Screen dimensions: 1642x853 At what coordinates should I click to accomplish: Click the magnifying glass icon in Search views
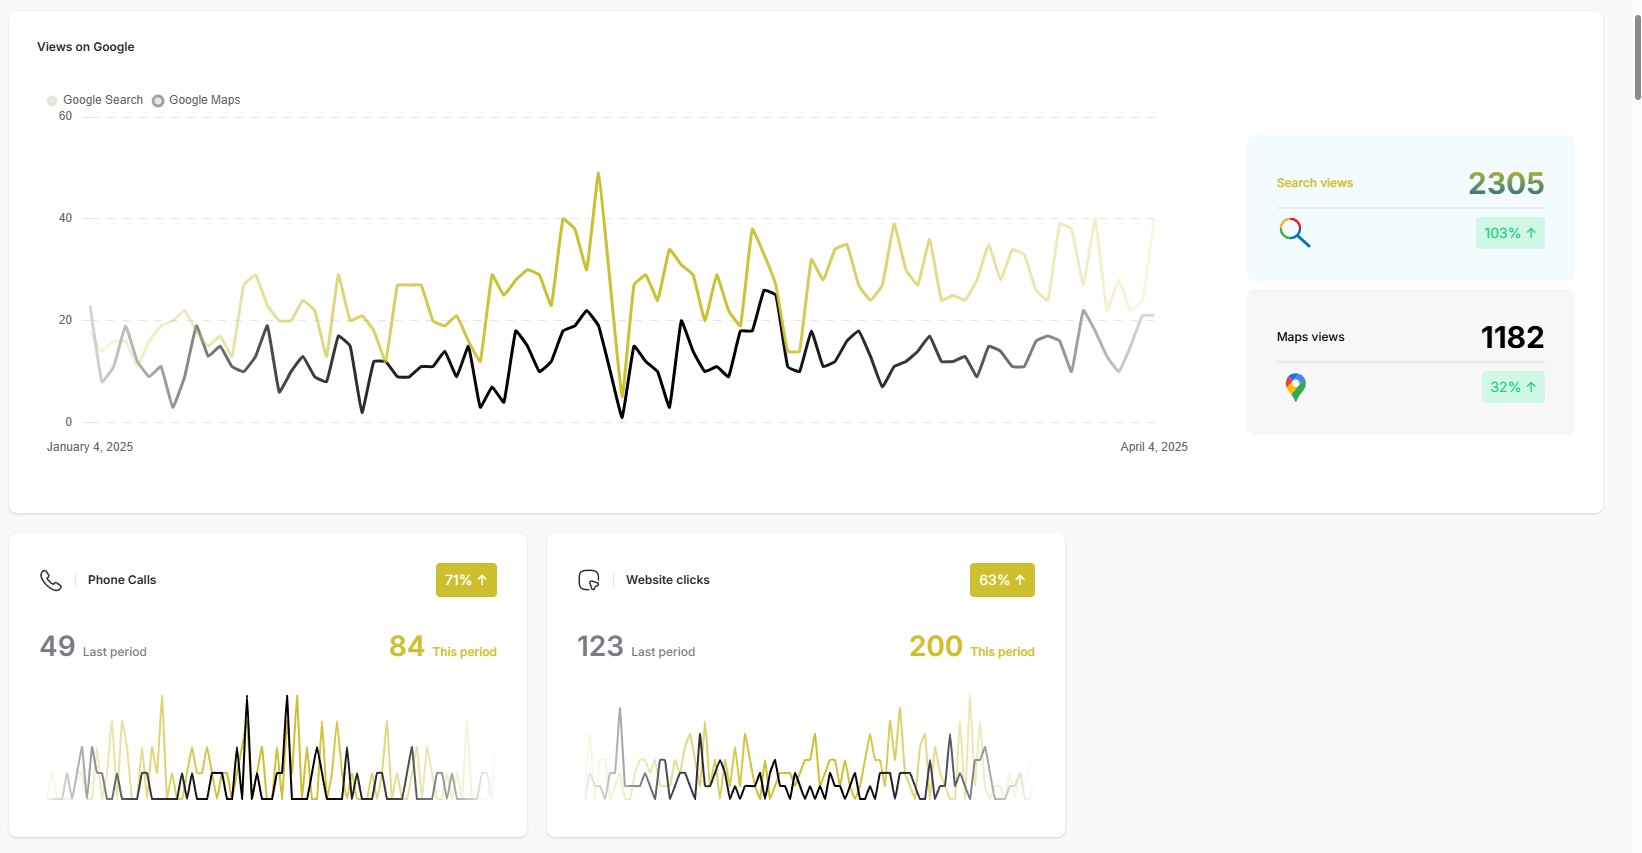tap(1294, 233)
